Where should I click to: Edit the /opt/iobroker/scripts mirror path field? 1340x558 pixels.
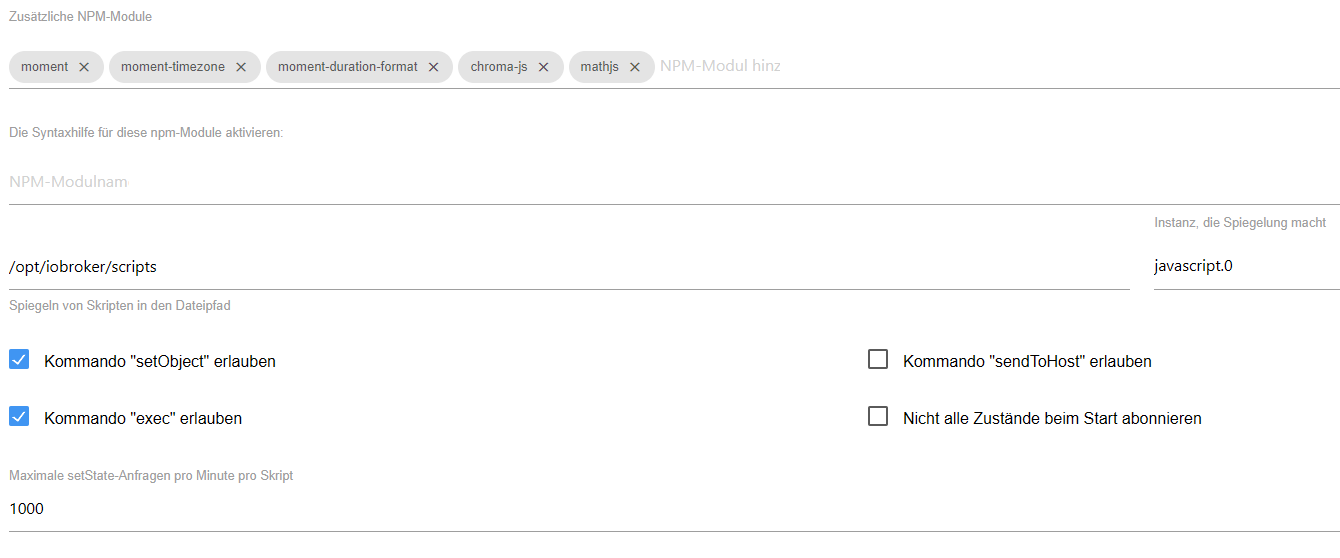569,267
